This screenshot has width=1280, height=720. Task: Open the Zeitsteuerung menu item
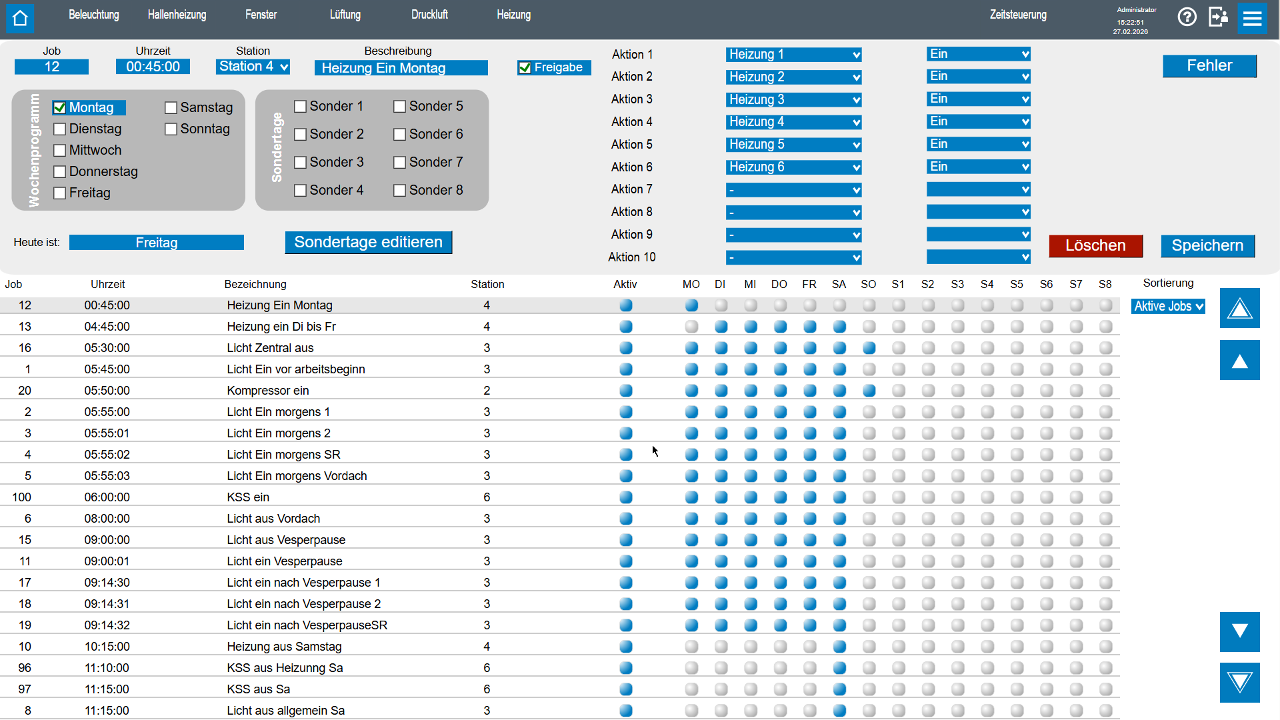tap(1018, 15)
